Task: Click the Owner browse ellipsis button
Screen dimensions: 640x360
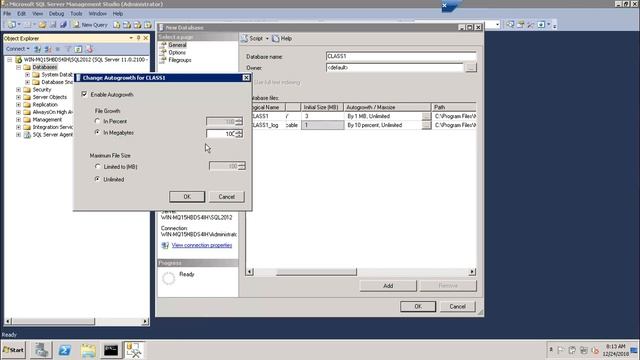Action: pyautogui.click(x=471, y=68)
